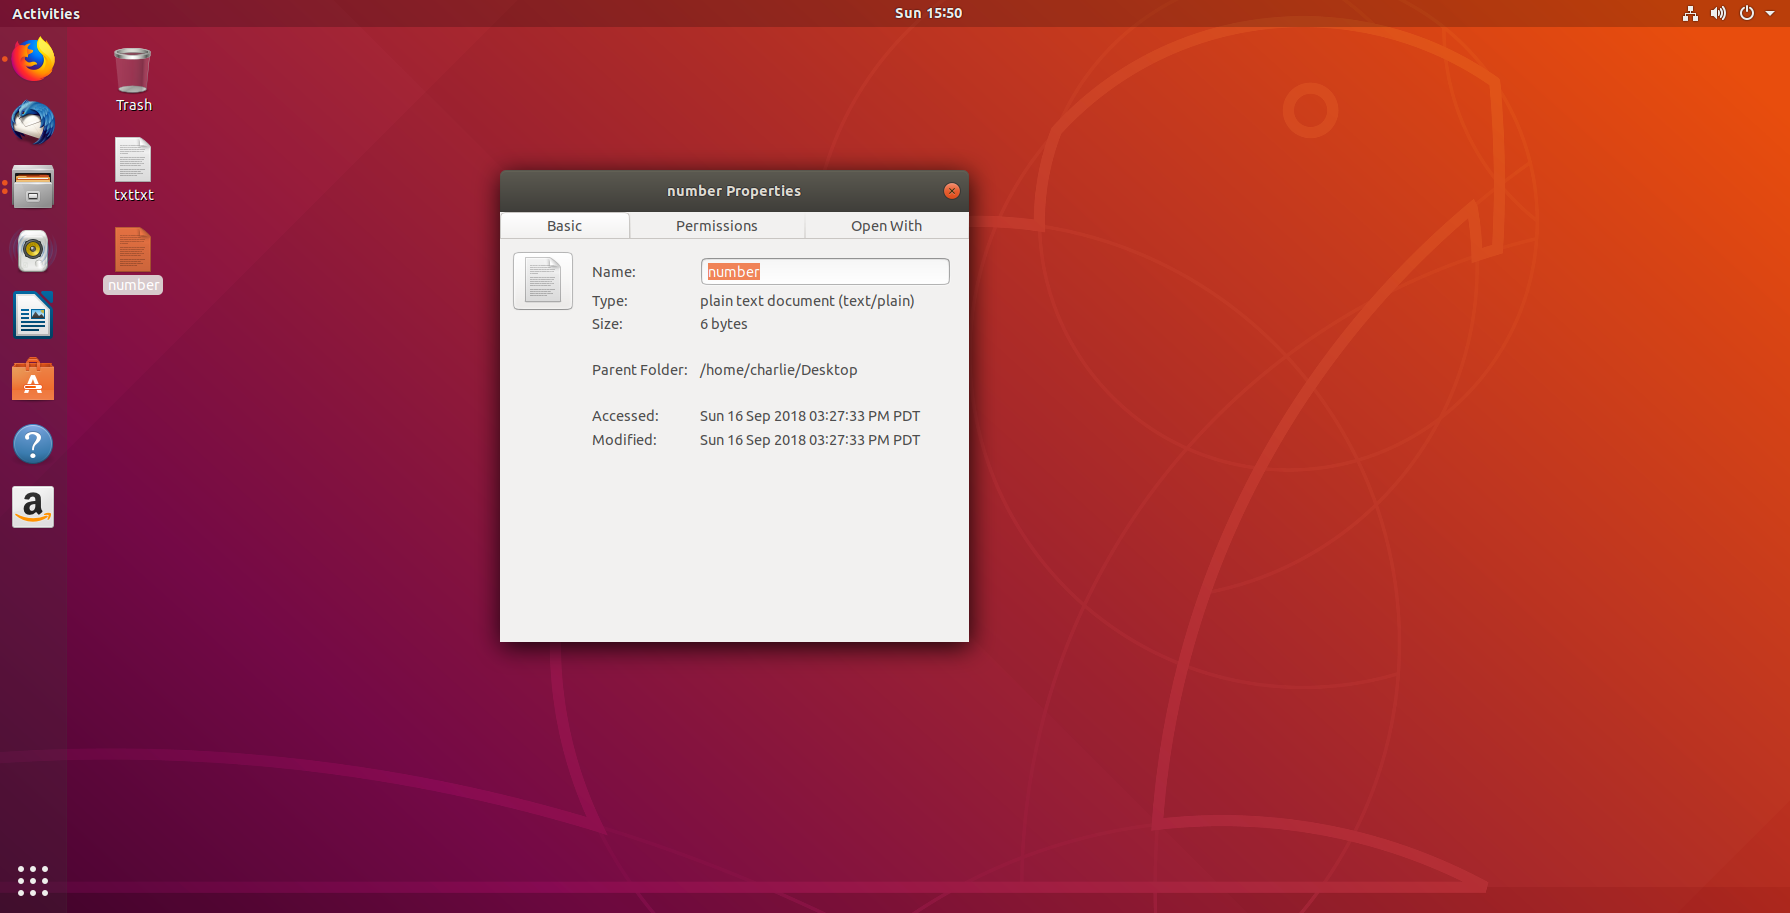The width and height of the screenshot is (1790, 913).
Task: Open the power menu icon
Action: click(x=1747, y=13)
